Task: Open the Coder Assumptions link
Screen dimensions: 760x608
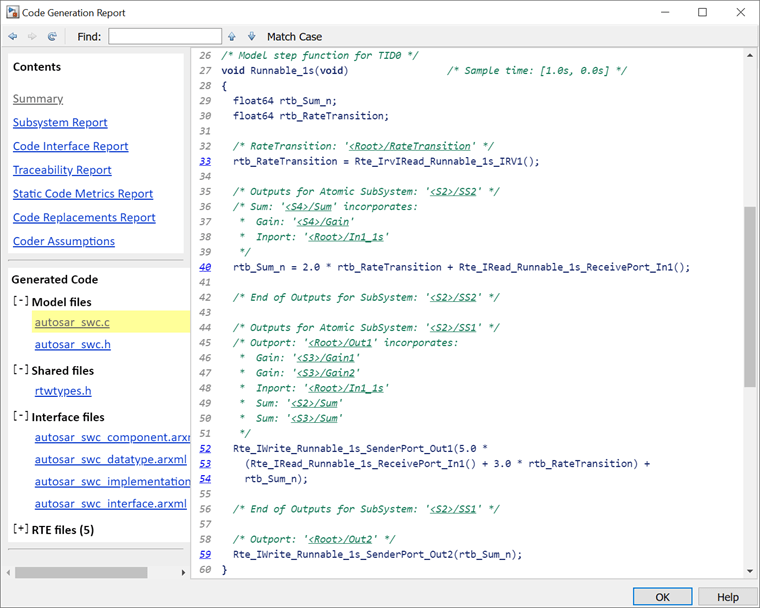Action: pyautogui.click(x=64, y=241)
